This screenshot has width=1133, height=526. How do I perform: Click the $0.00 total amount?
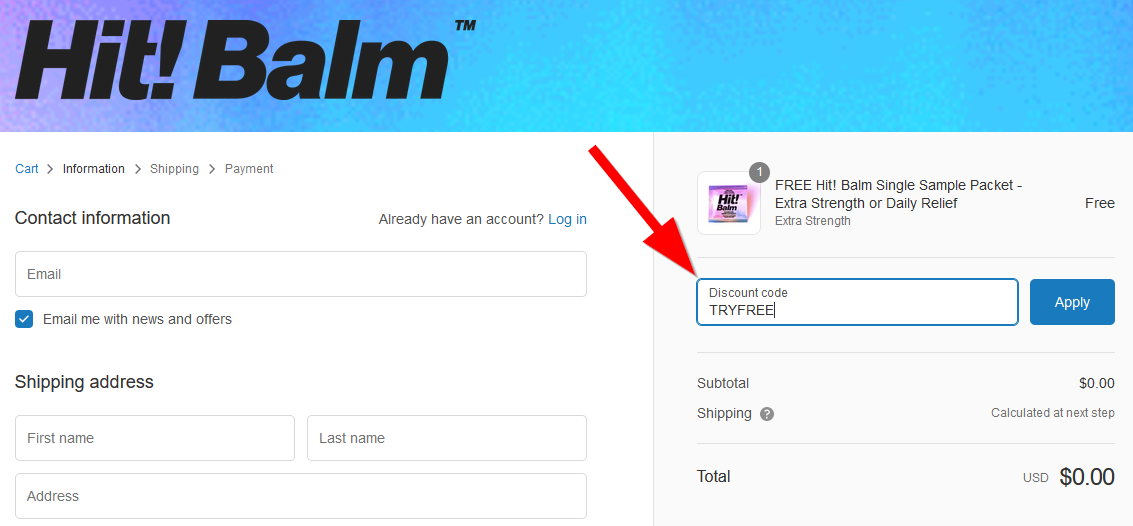(1087, 476)
